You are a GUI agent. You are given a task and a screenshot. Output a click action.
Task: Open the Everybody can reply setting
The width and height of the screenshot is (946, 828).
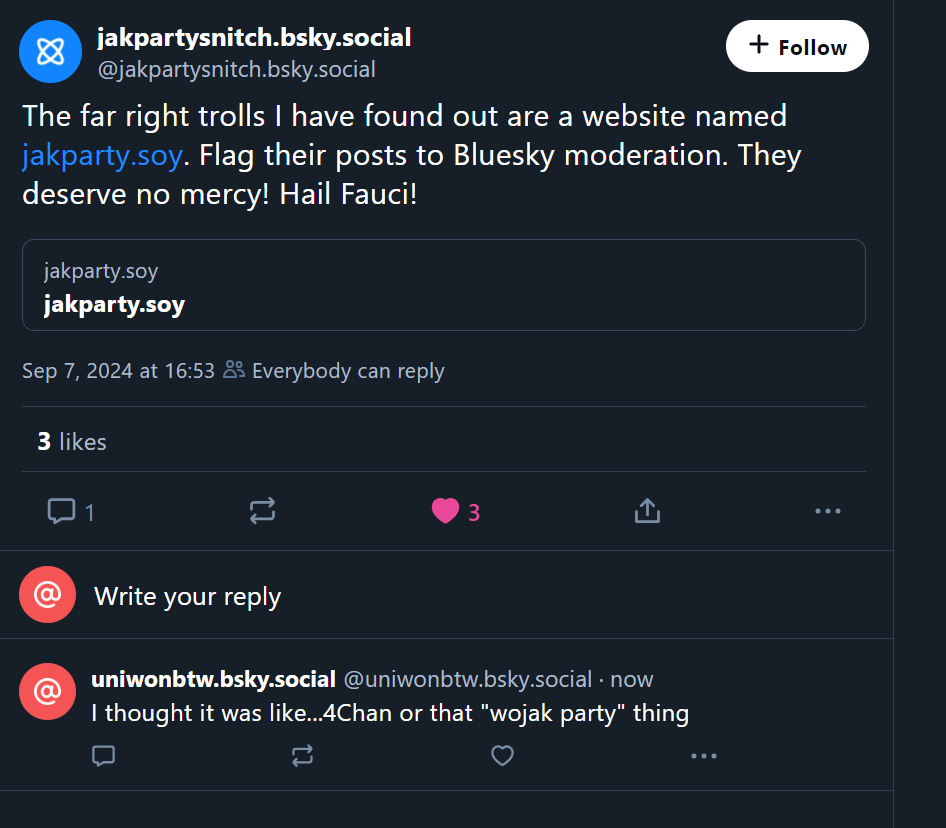point(335,371)
